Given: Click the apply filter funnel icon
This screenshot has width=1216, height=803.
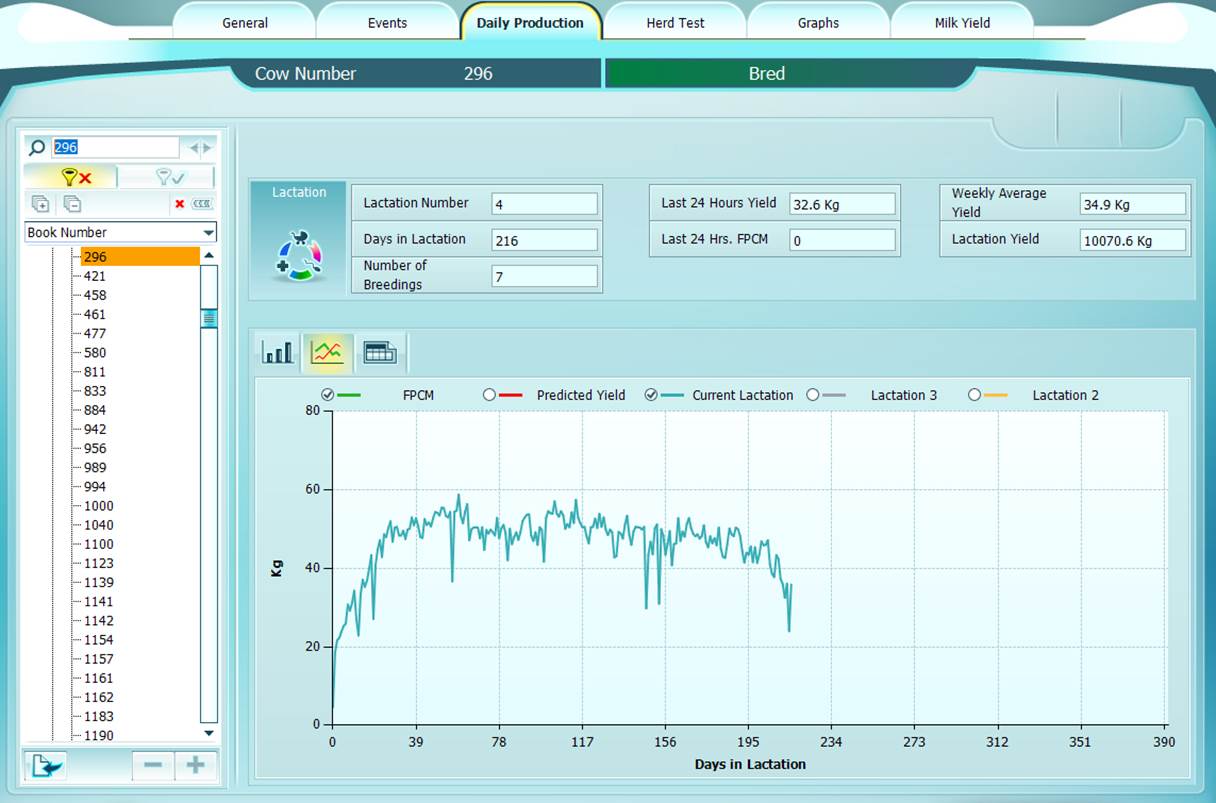Looking at the screenshot, I should click(x=168, y=177).
